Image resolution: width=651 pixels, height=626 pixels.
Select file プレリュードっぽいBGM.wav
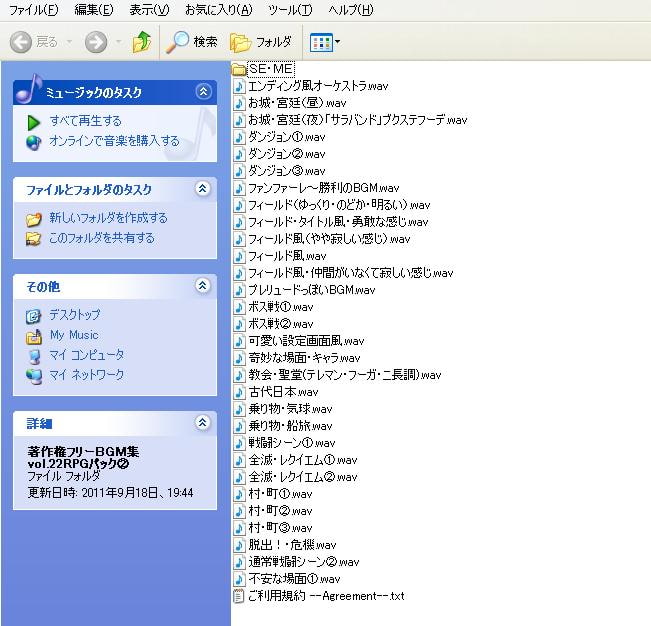pos(311,290)
